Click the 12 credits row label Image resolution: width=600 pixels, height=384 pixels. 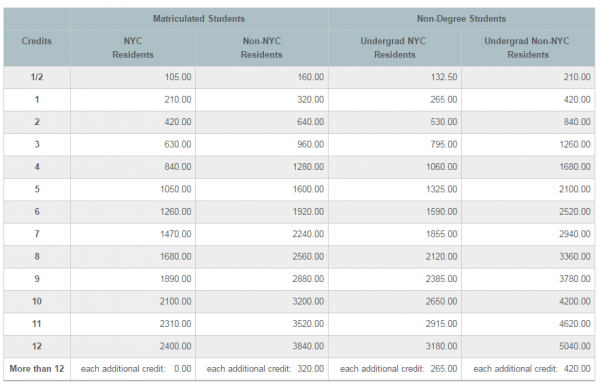pyautogui.click(x=37, y=346)
